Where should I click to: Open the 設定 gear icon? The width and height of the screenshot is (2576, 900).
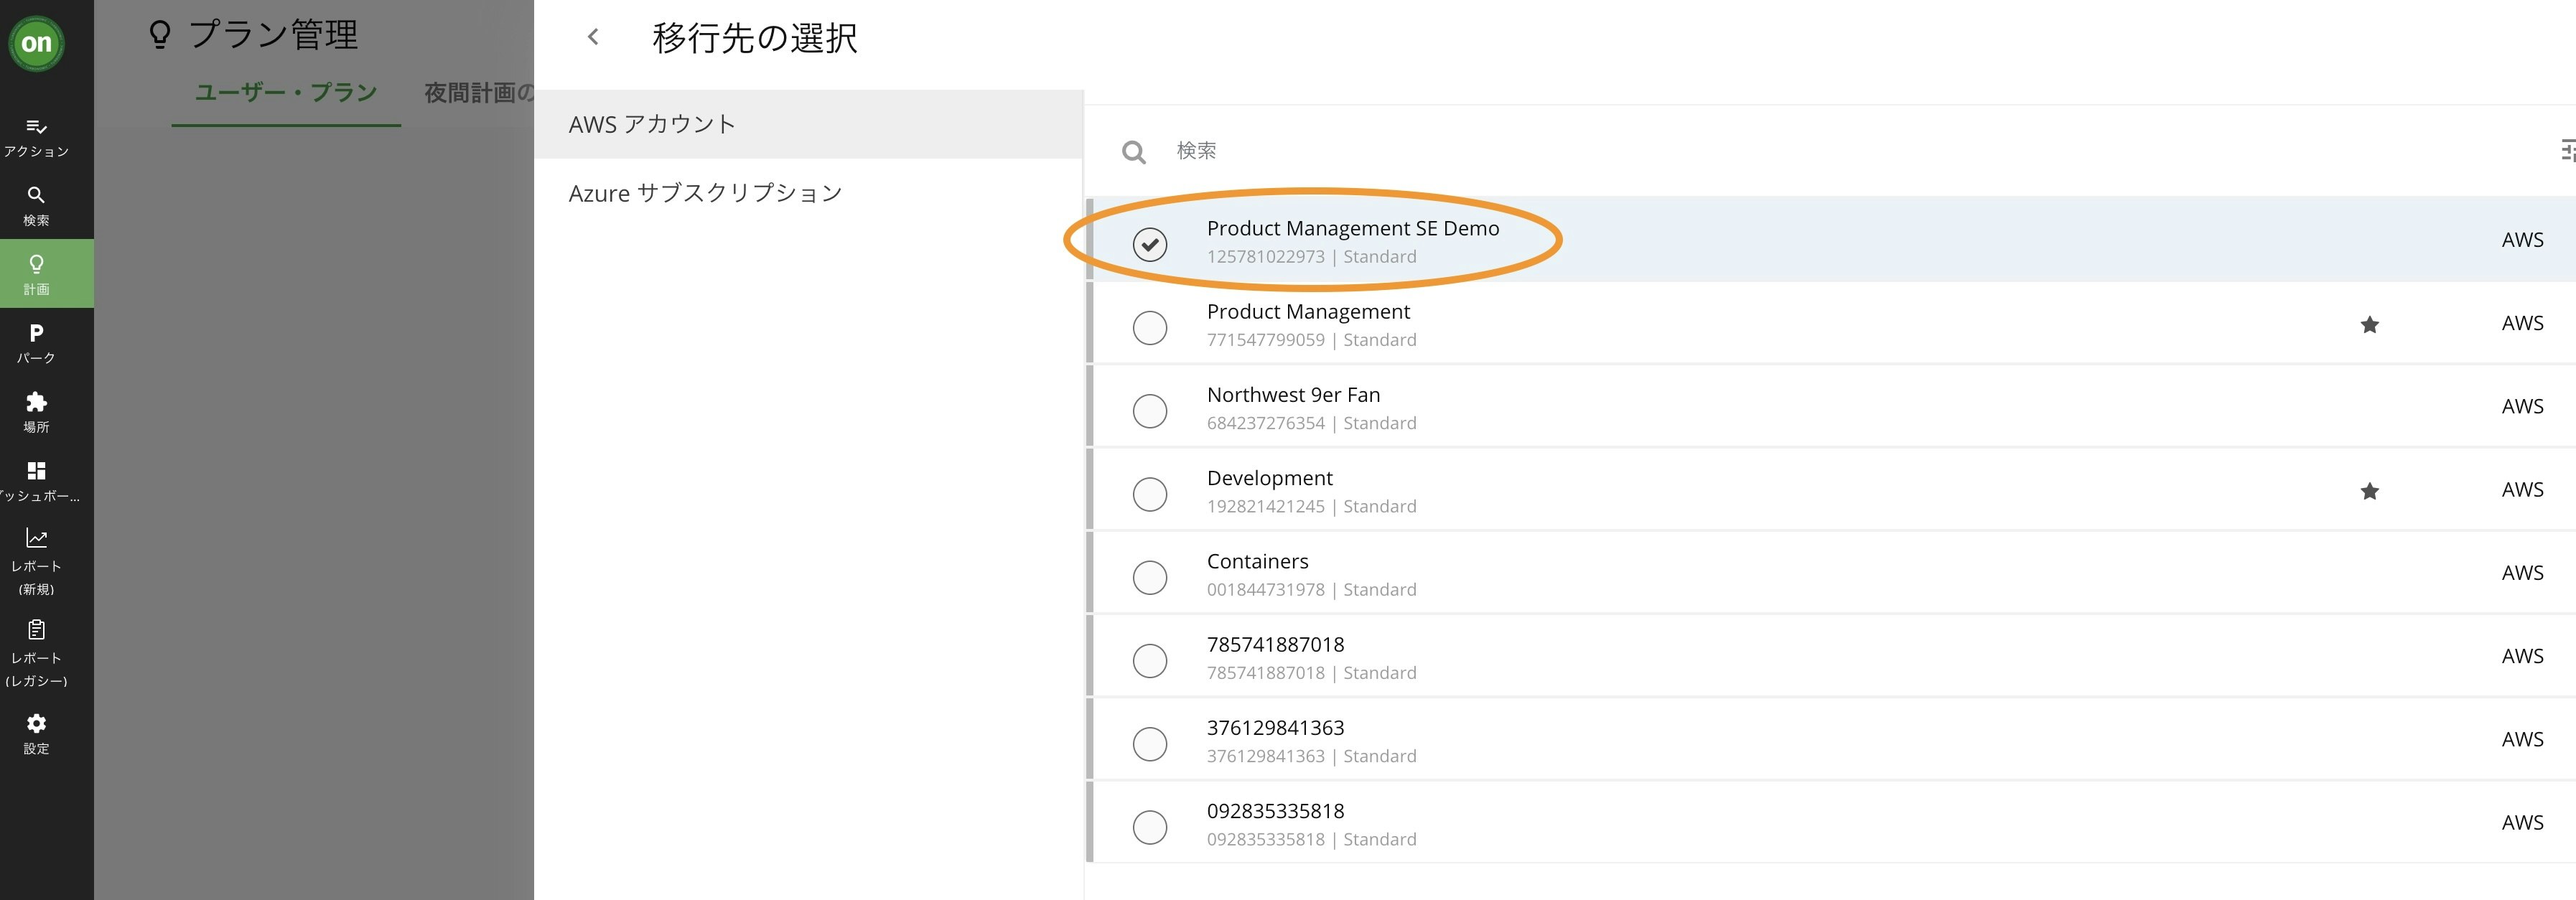[36, 733]
